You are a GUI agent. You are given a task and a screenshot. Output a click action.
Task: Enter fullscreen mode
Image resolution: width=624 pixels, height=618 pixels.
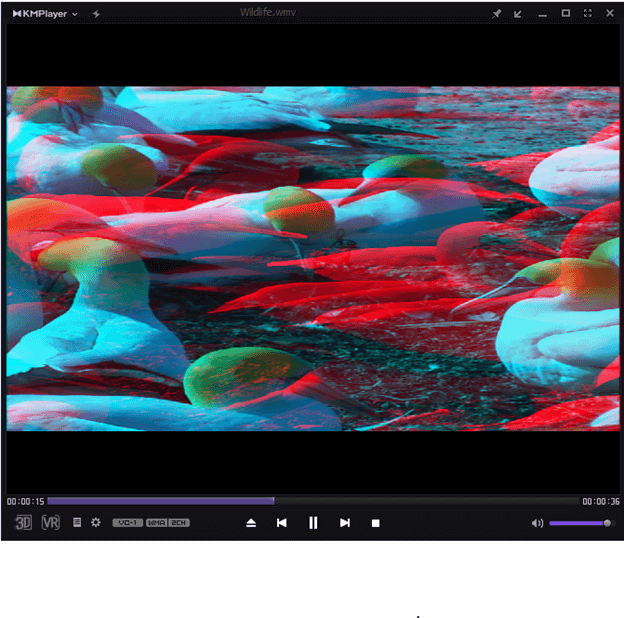click(587, 13)
